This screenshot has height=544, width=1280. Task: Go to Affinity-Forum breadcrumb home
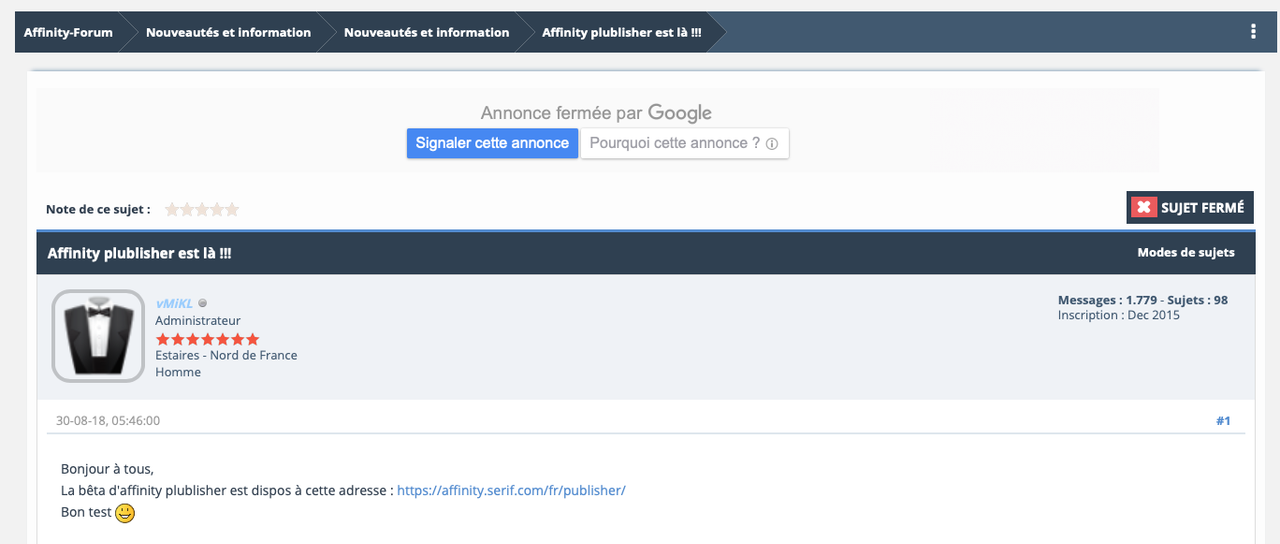click(x=69, y=32)
